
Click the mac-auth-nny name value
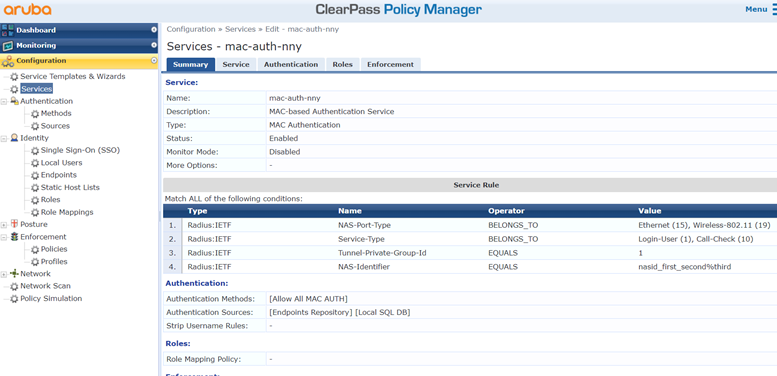point(295,98)
